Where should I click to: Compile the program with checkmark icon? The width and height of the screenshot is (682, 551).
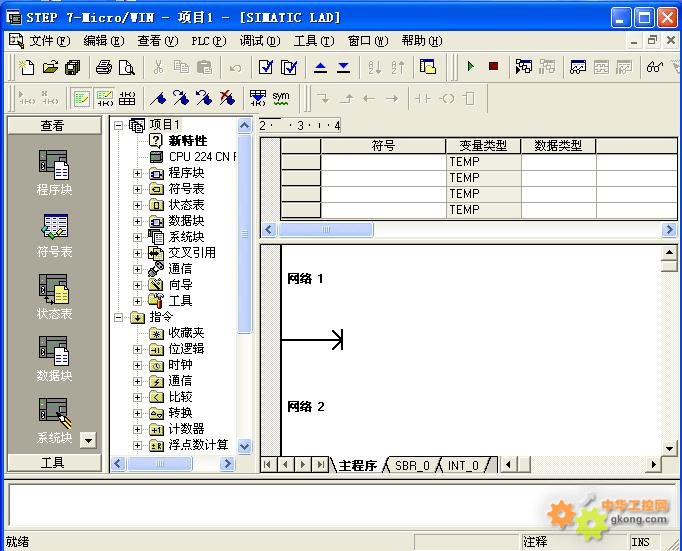point(266,67)
